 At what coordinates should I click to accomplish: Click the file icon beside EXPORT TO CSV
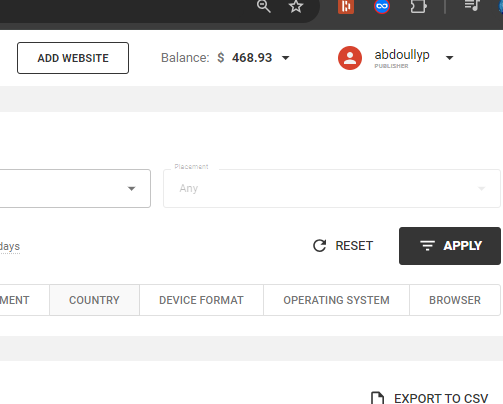coord(377,398)
